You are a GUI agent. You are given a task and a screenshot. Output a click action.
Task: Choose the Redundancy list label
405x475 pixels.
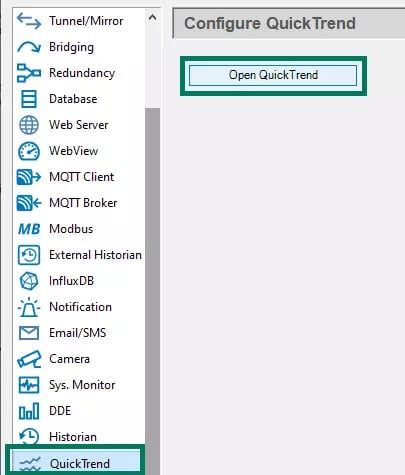point(82,73)
